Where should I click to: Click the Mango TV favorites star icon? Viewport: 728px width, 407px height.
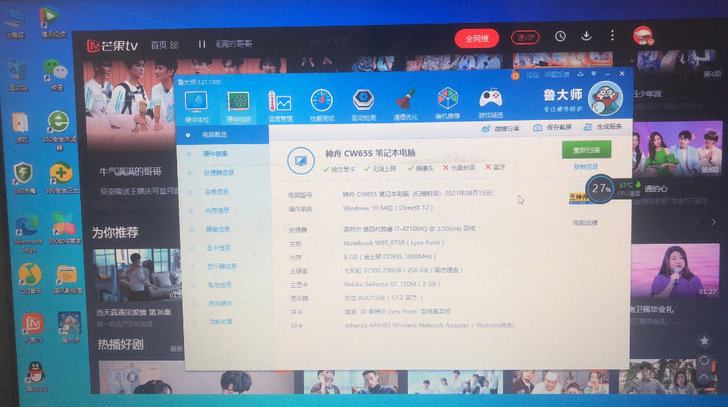704,341
